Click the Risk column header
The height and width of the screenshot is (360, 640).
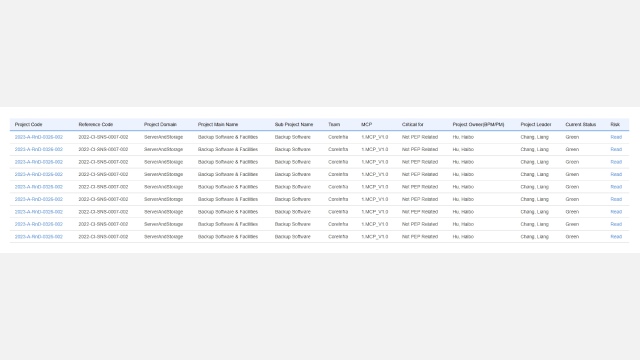click(615, 124)
